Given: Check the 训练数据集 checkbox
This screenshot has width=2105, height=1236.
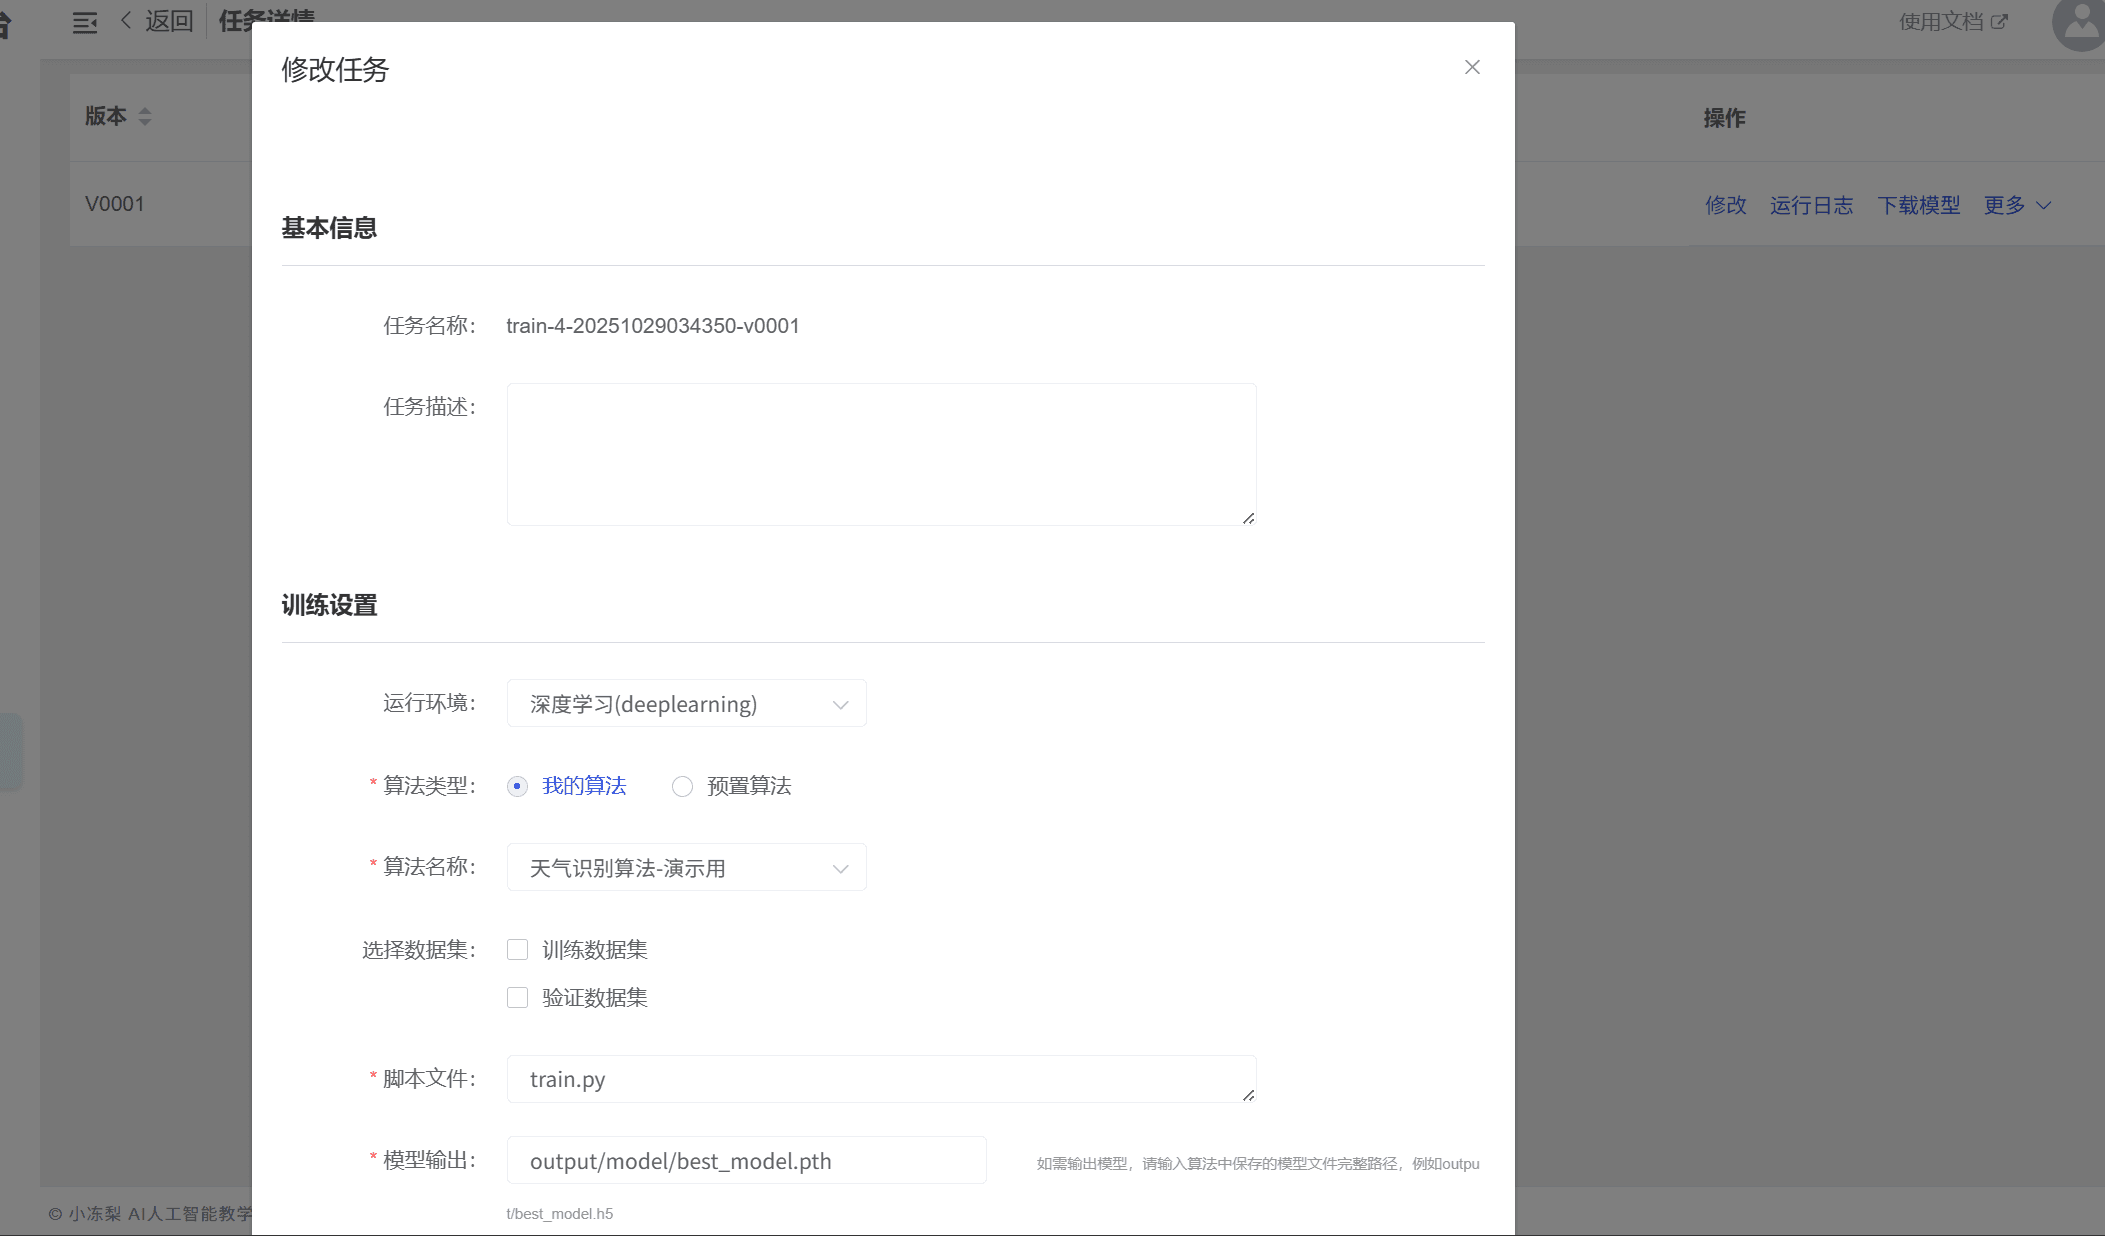Looking at the screenshot, I should click(517, 950).
